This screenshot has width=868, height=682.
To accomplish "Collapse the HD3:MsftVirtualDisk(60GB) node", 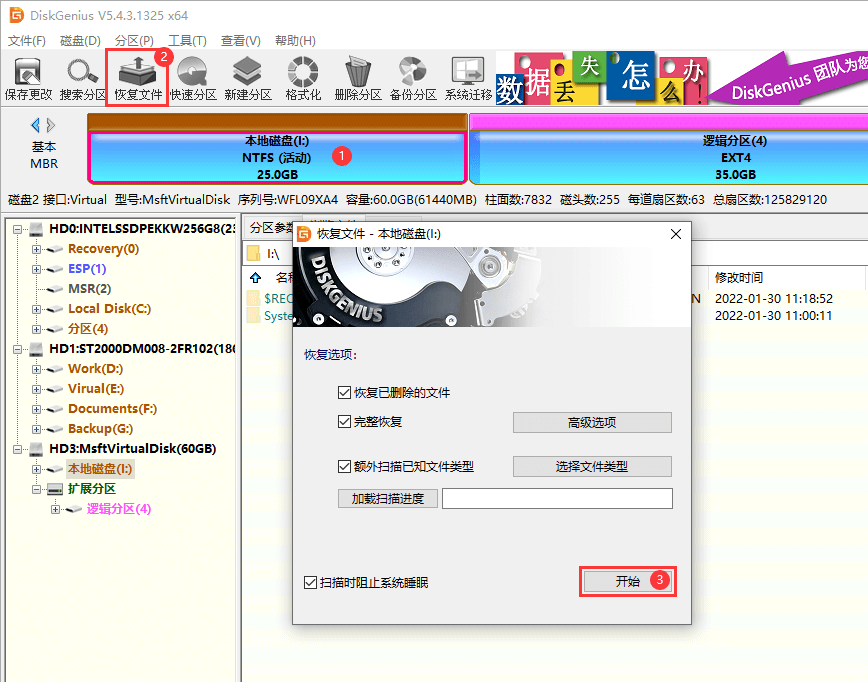I will click(19, 449).
